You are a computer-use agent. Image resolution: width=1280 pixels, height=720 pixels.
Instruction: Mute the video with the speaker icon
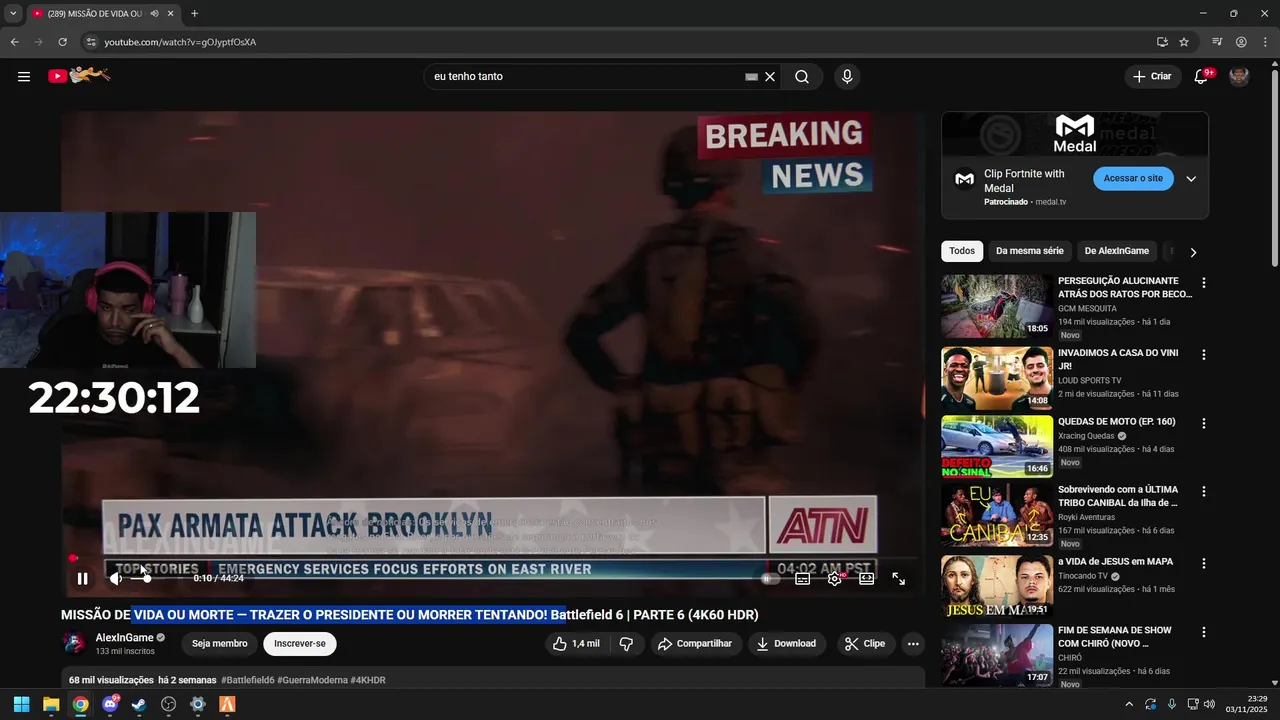(116, 578)
